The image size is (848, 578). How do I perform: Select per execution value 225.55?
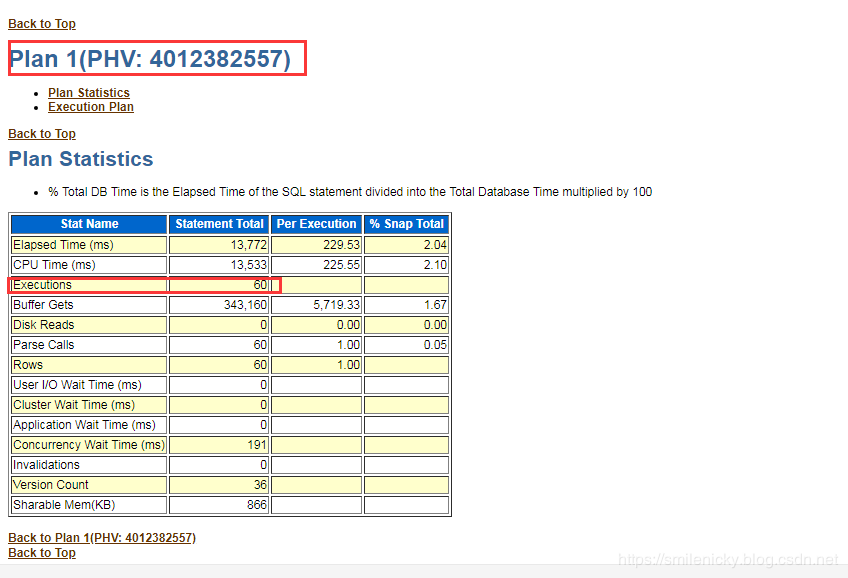point(341,265)
